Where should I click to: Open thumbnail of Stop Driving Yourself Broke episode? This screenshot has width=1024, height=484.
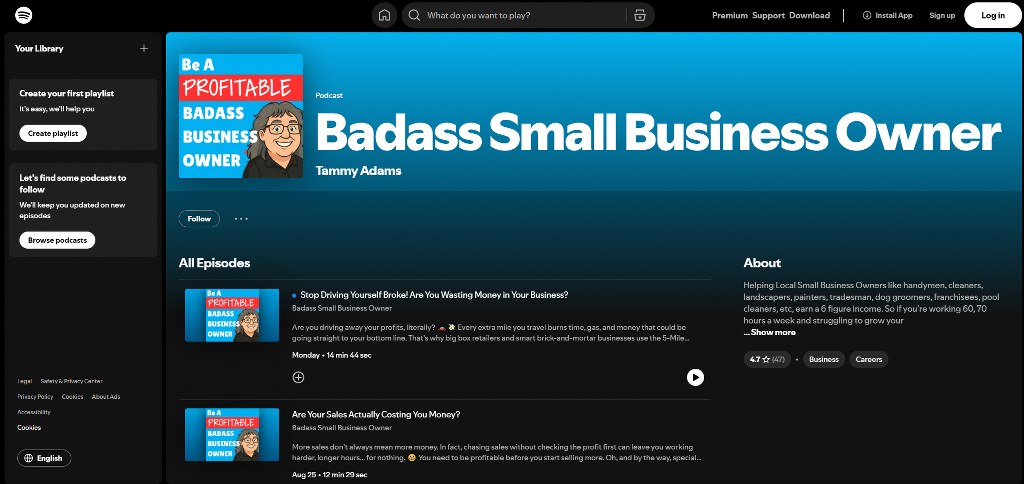232,315
